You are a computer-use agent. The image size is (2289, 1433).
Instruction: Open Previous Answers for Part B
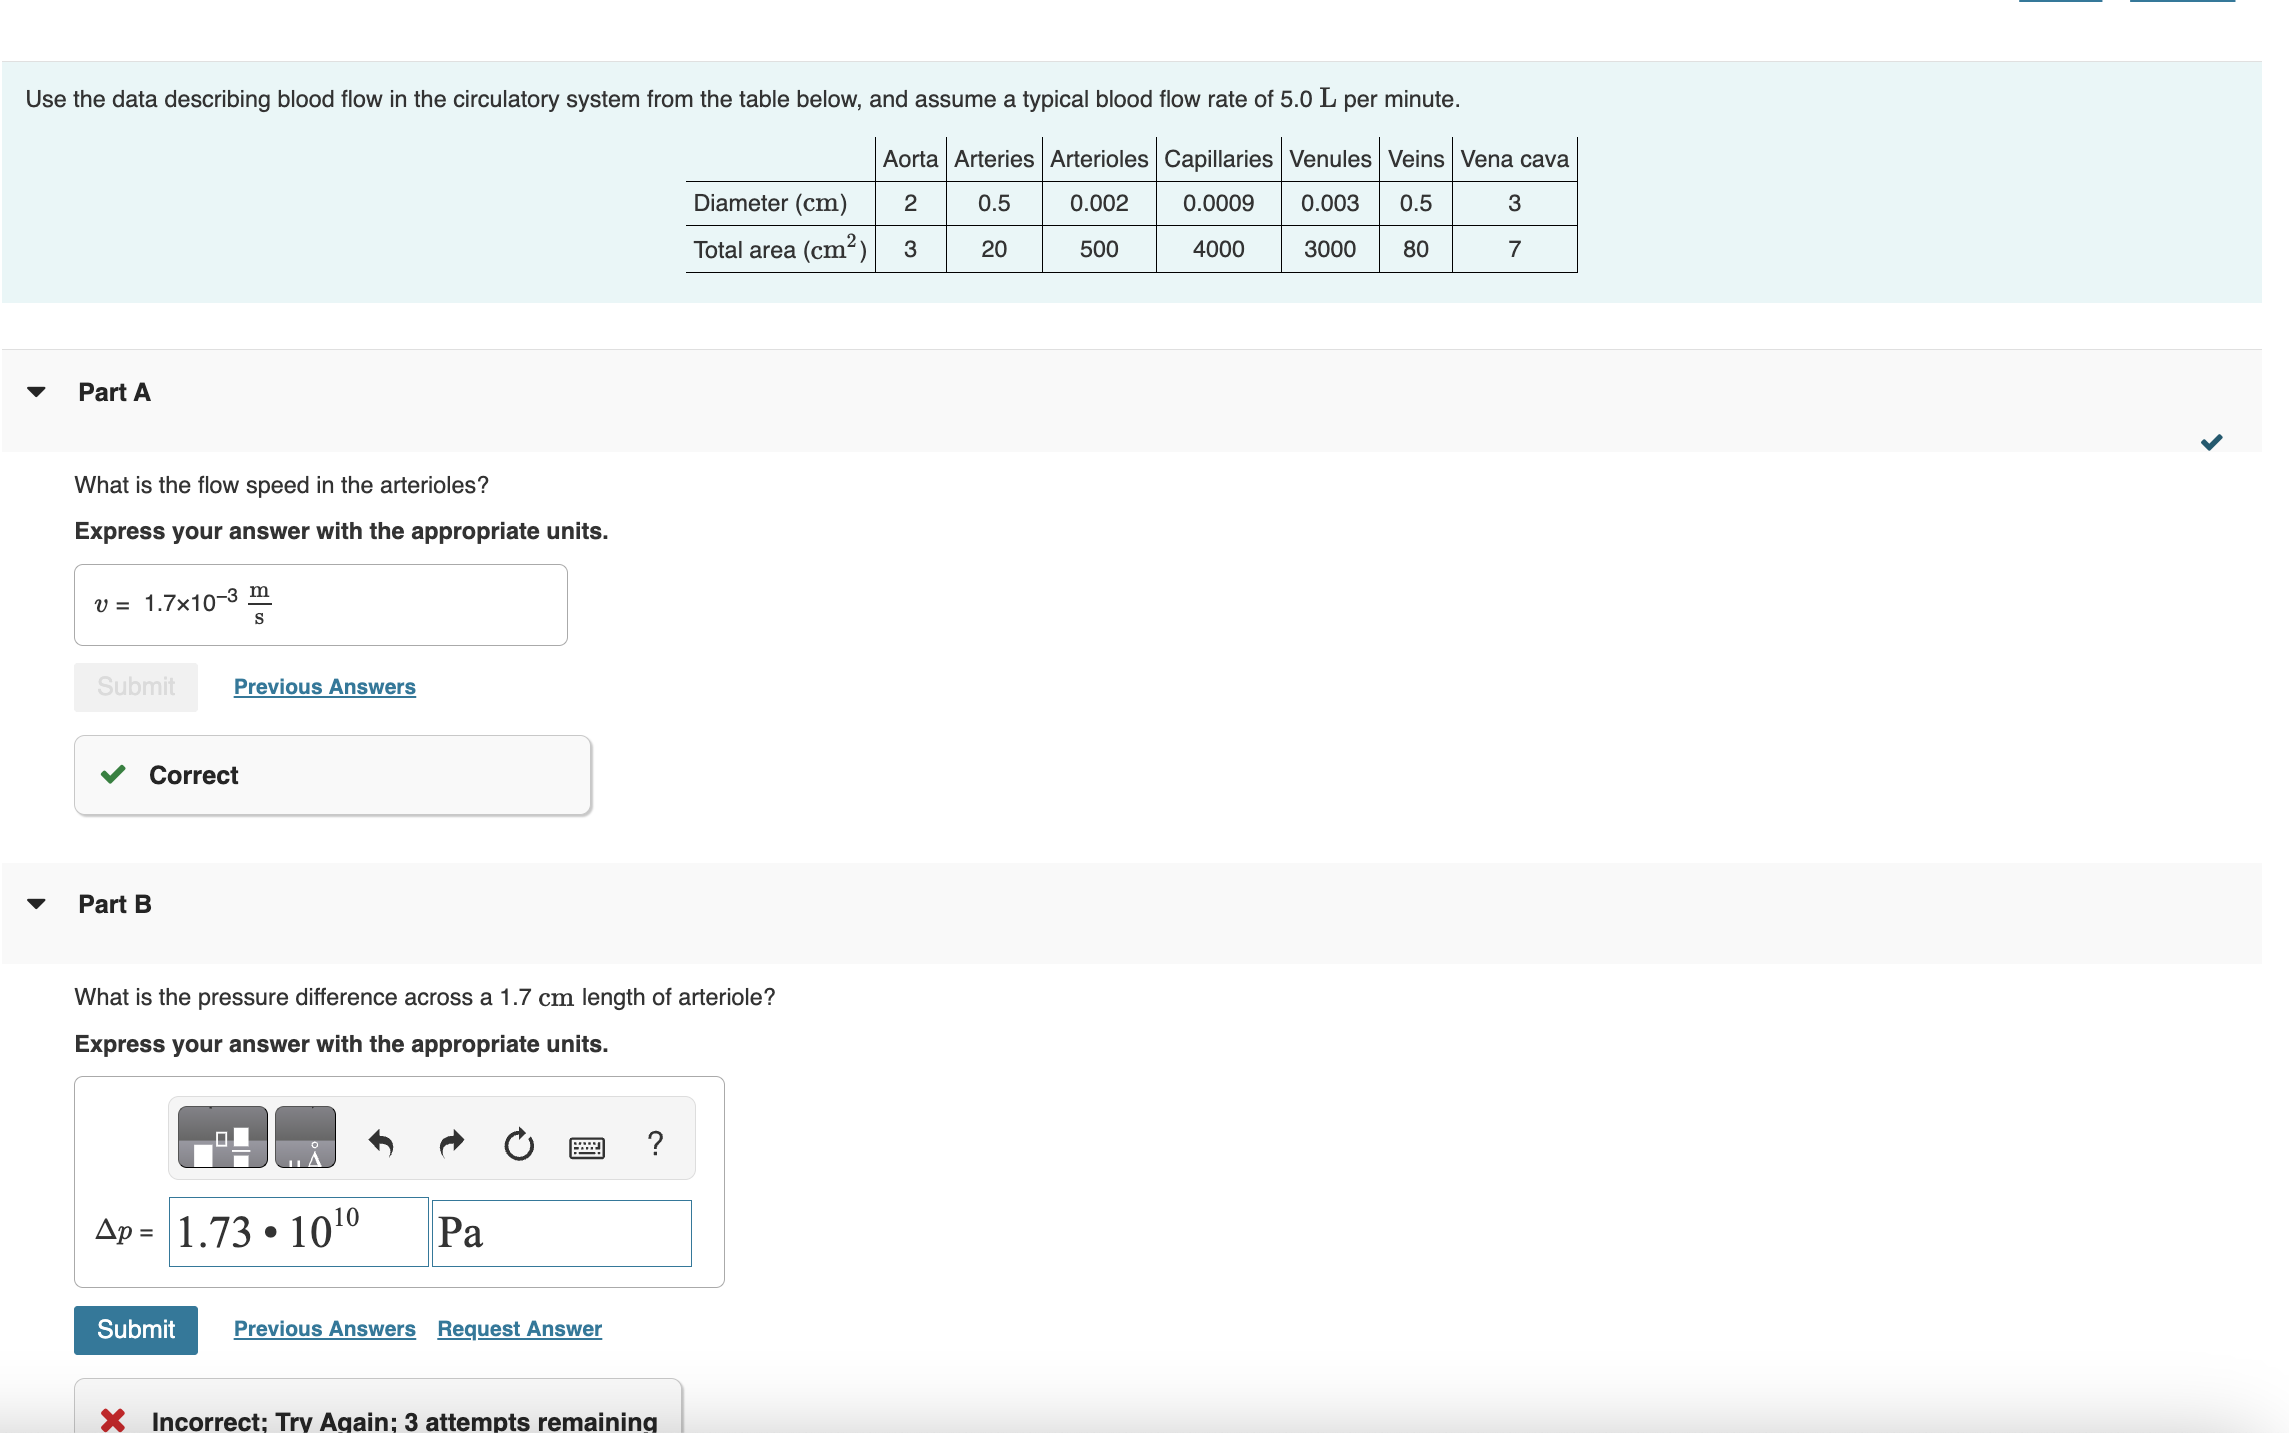[324, 1328]
